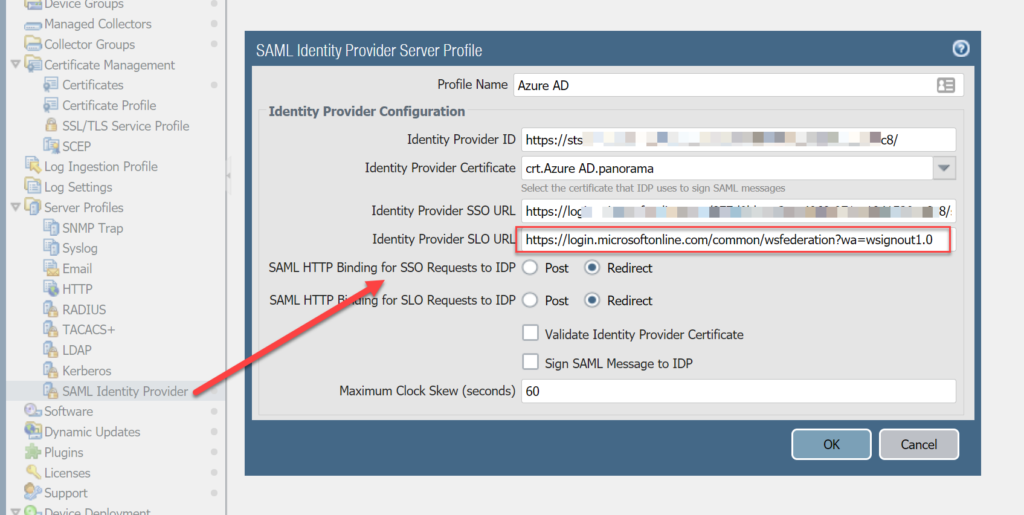
Task: Open the Identity Provider Certificate dropdown arrow
Action: click(944, 168)
